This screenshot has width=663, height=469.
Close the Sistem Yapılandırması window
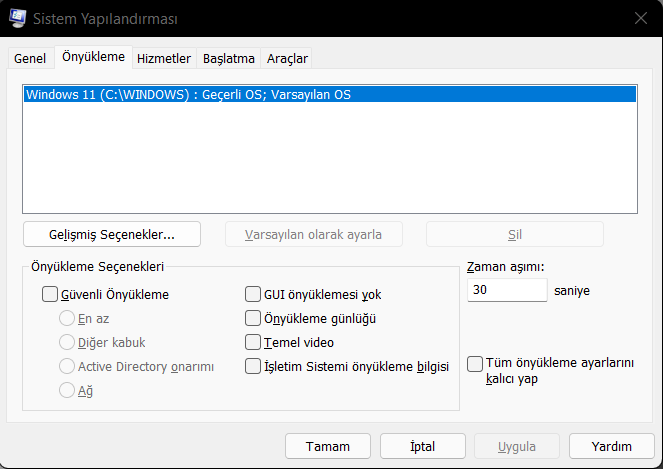[640, 17]
